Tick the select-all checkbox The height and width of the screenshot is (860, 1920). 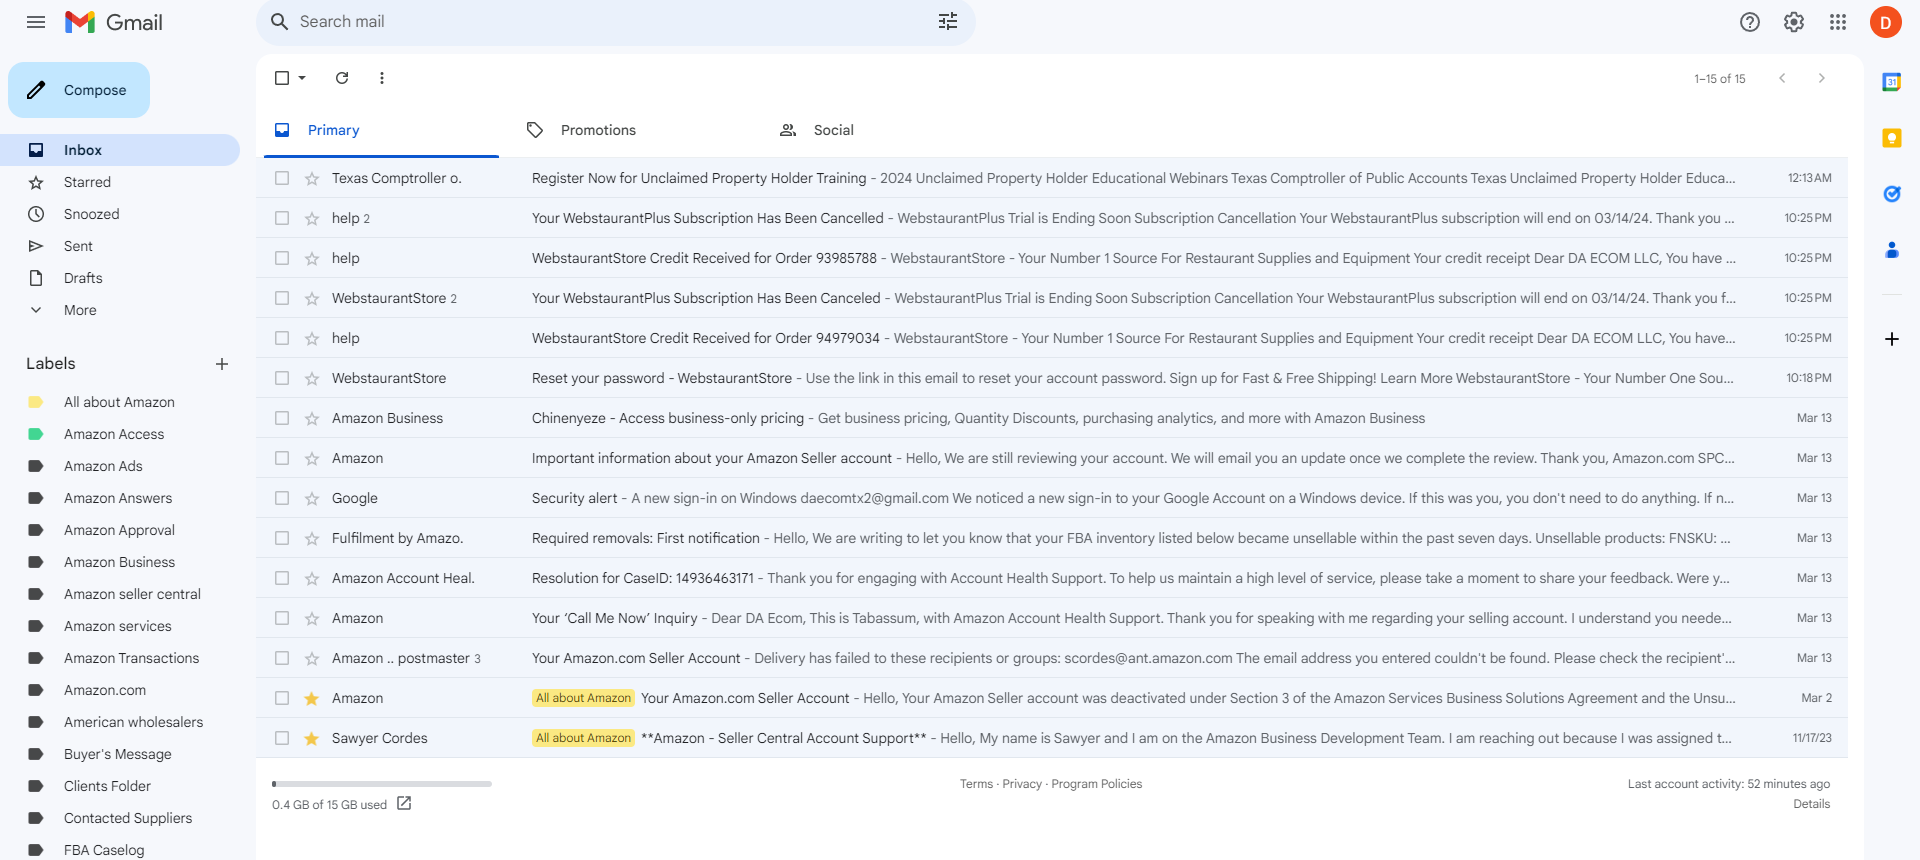[x=282, y=78]
